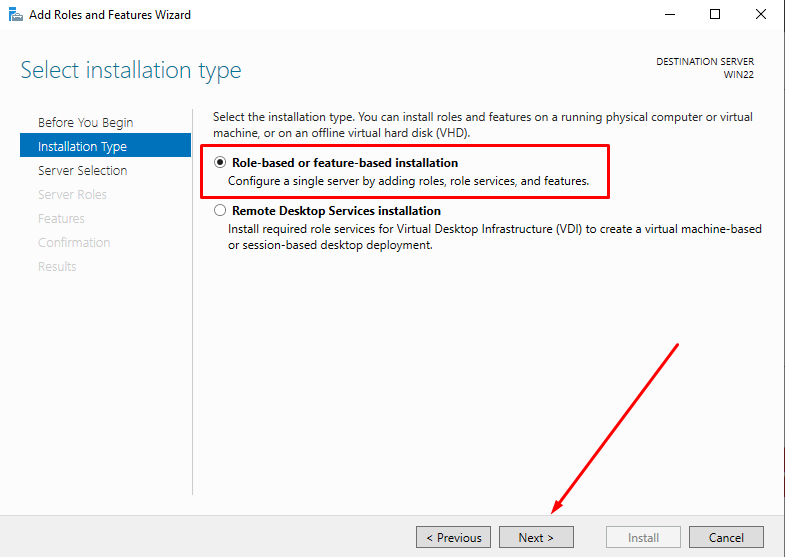Jump to the Confirmation step
This screenshot has width=785, height=557.
(x=74, y=242)
